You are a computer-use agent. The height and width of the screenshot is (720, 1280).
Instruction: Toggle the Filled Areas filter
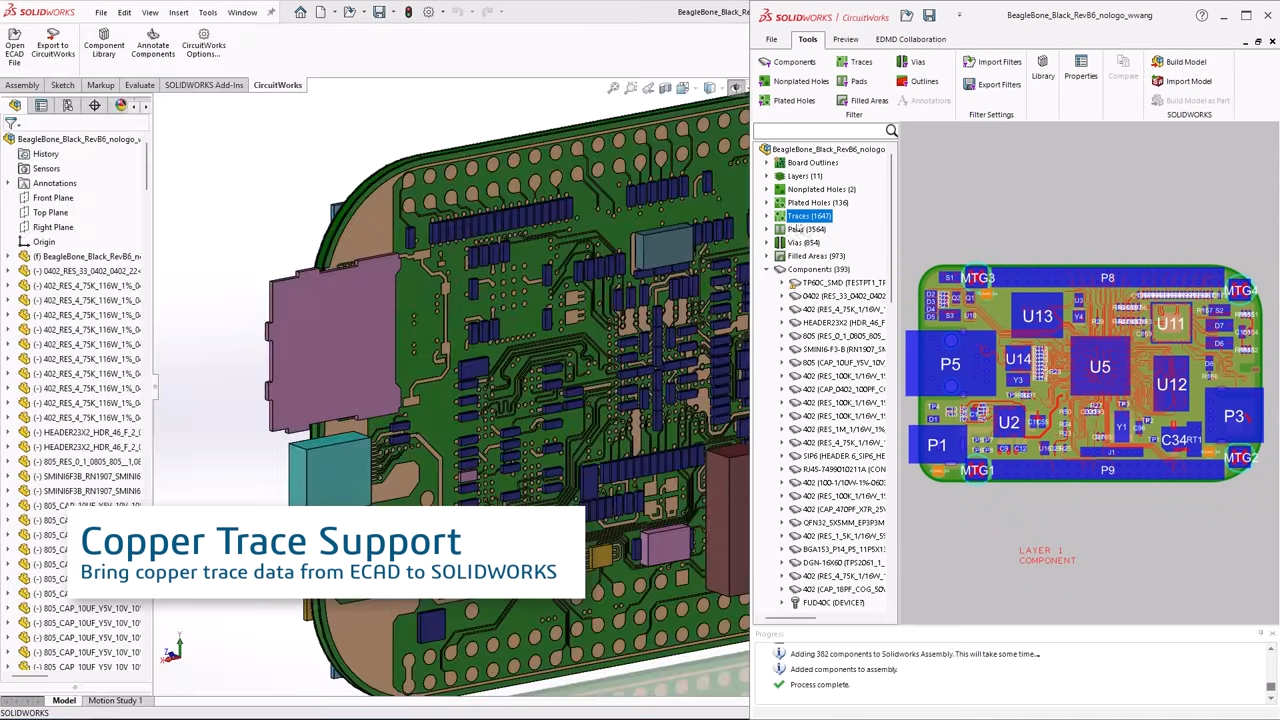click(x=862, y=100)
